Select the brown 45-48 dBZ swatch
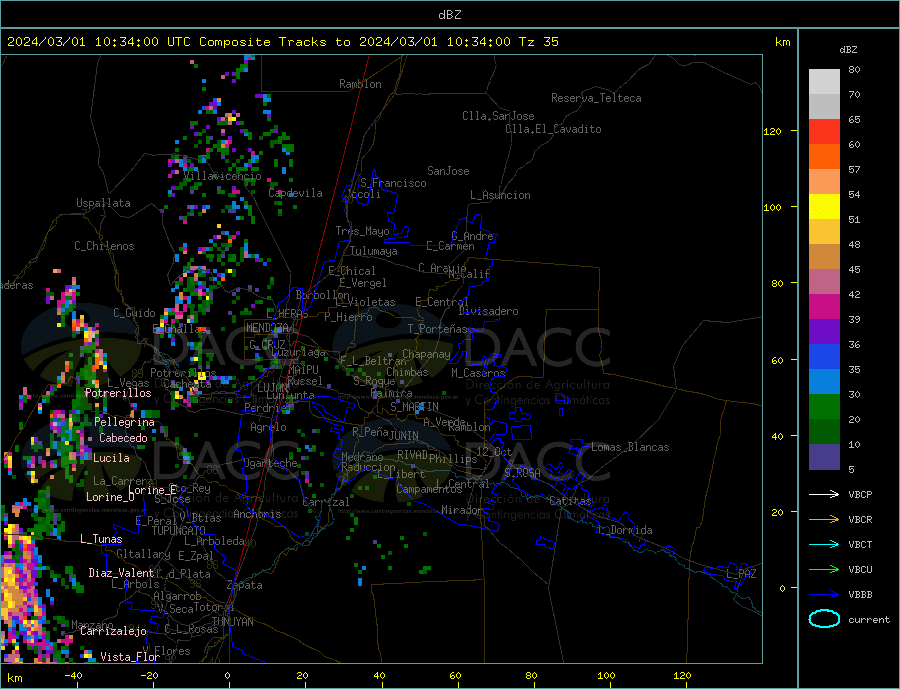Image resolution: width=900 pixels, height=689 pixels. pos(824,257)
